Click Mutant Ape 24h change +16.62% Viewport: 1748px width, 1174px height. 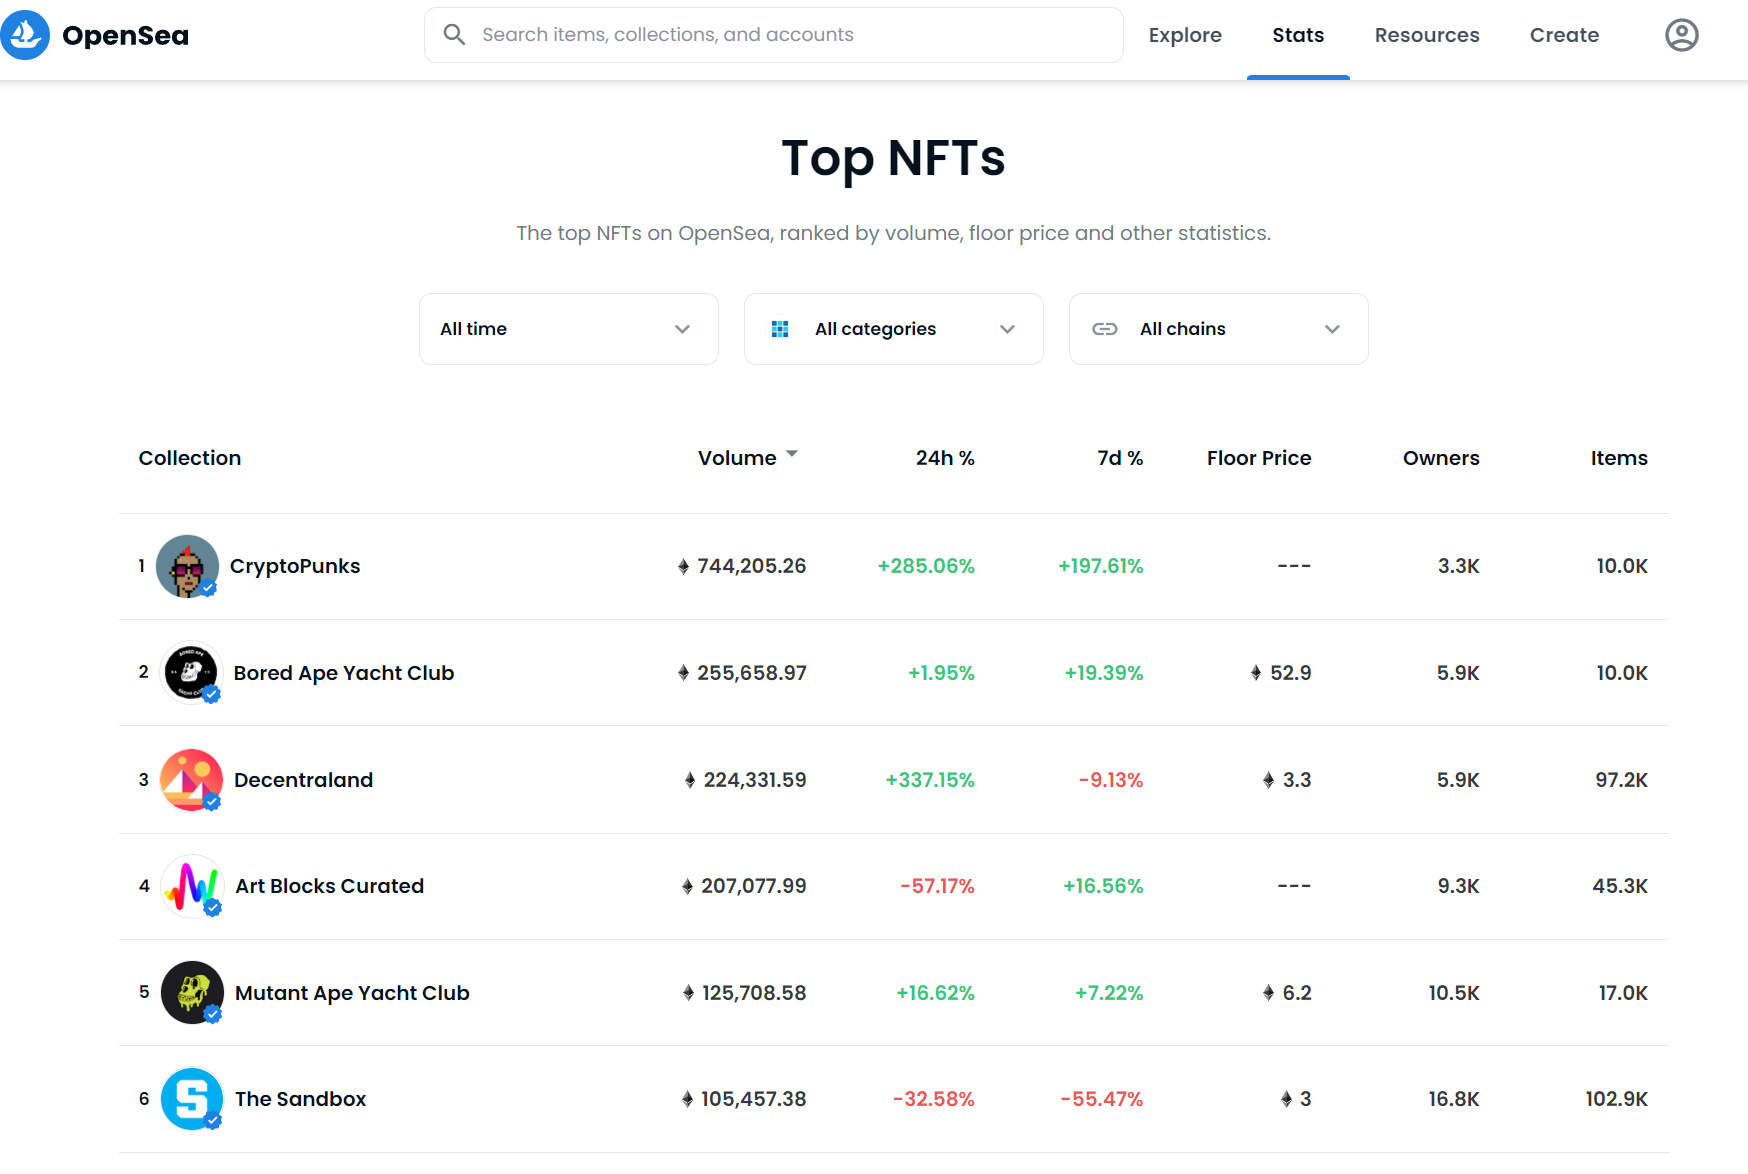pyautogui.click(x=935, y=993)
